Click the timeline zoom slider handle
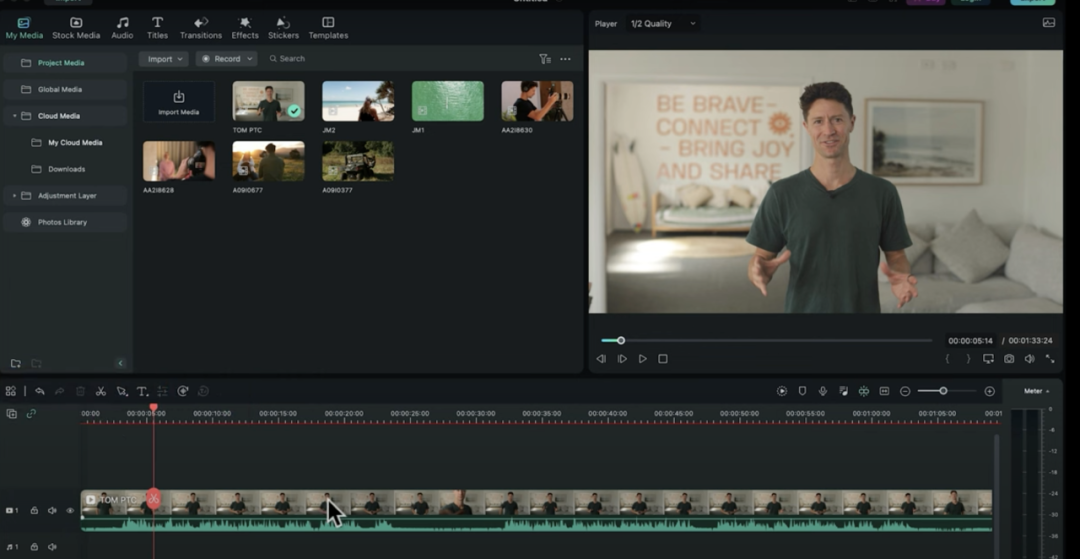The width and height of the screenshot is (1080, 559). coord(943,391)
